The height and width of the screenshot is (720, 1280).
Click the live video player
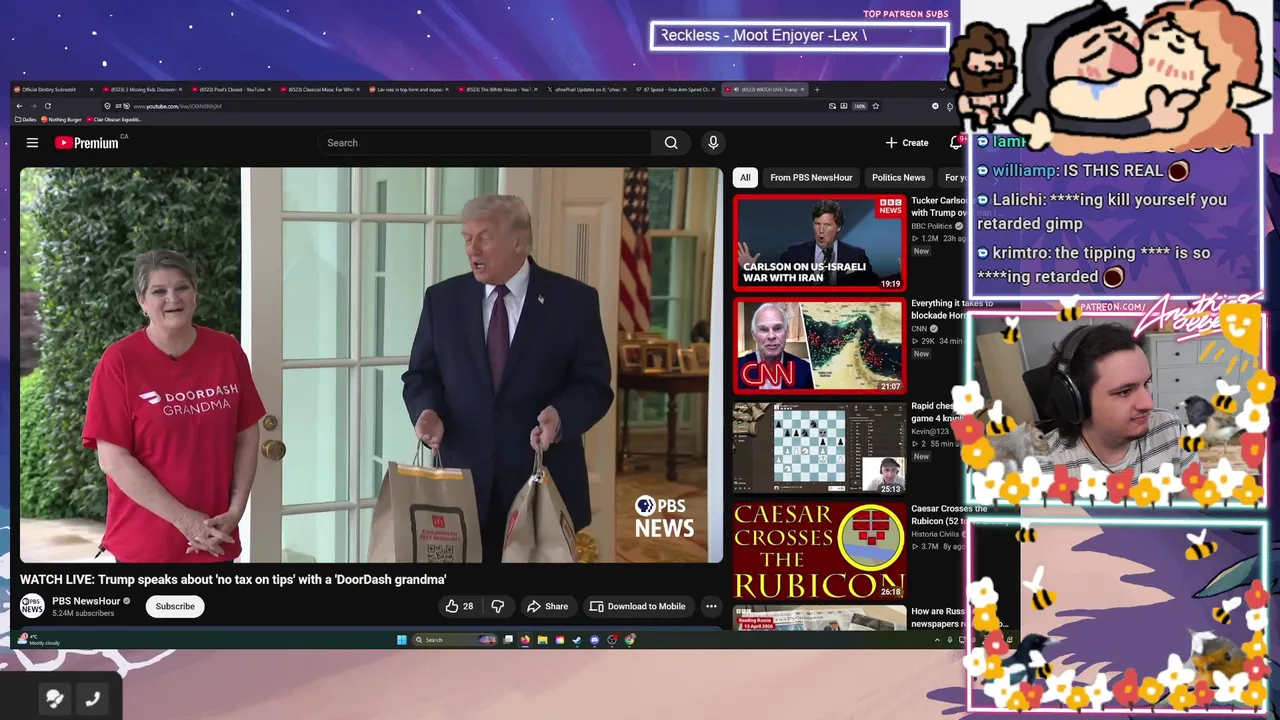[x=371, y=365]
